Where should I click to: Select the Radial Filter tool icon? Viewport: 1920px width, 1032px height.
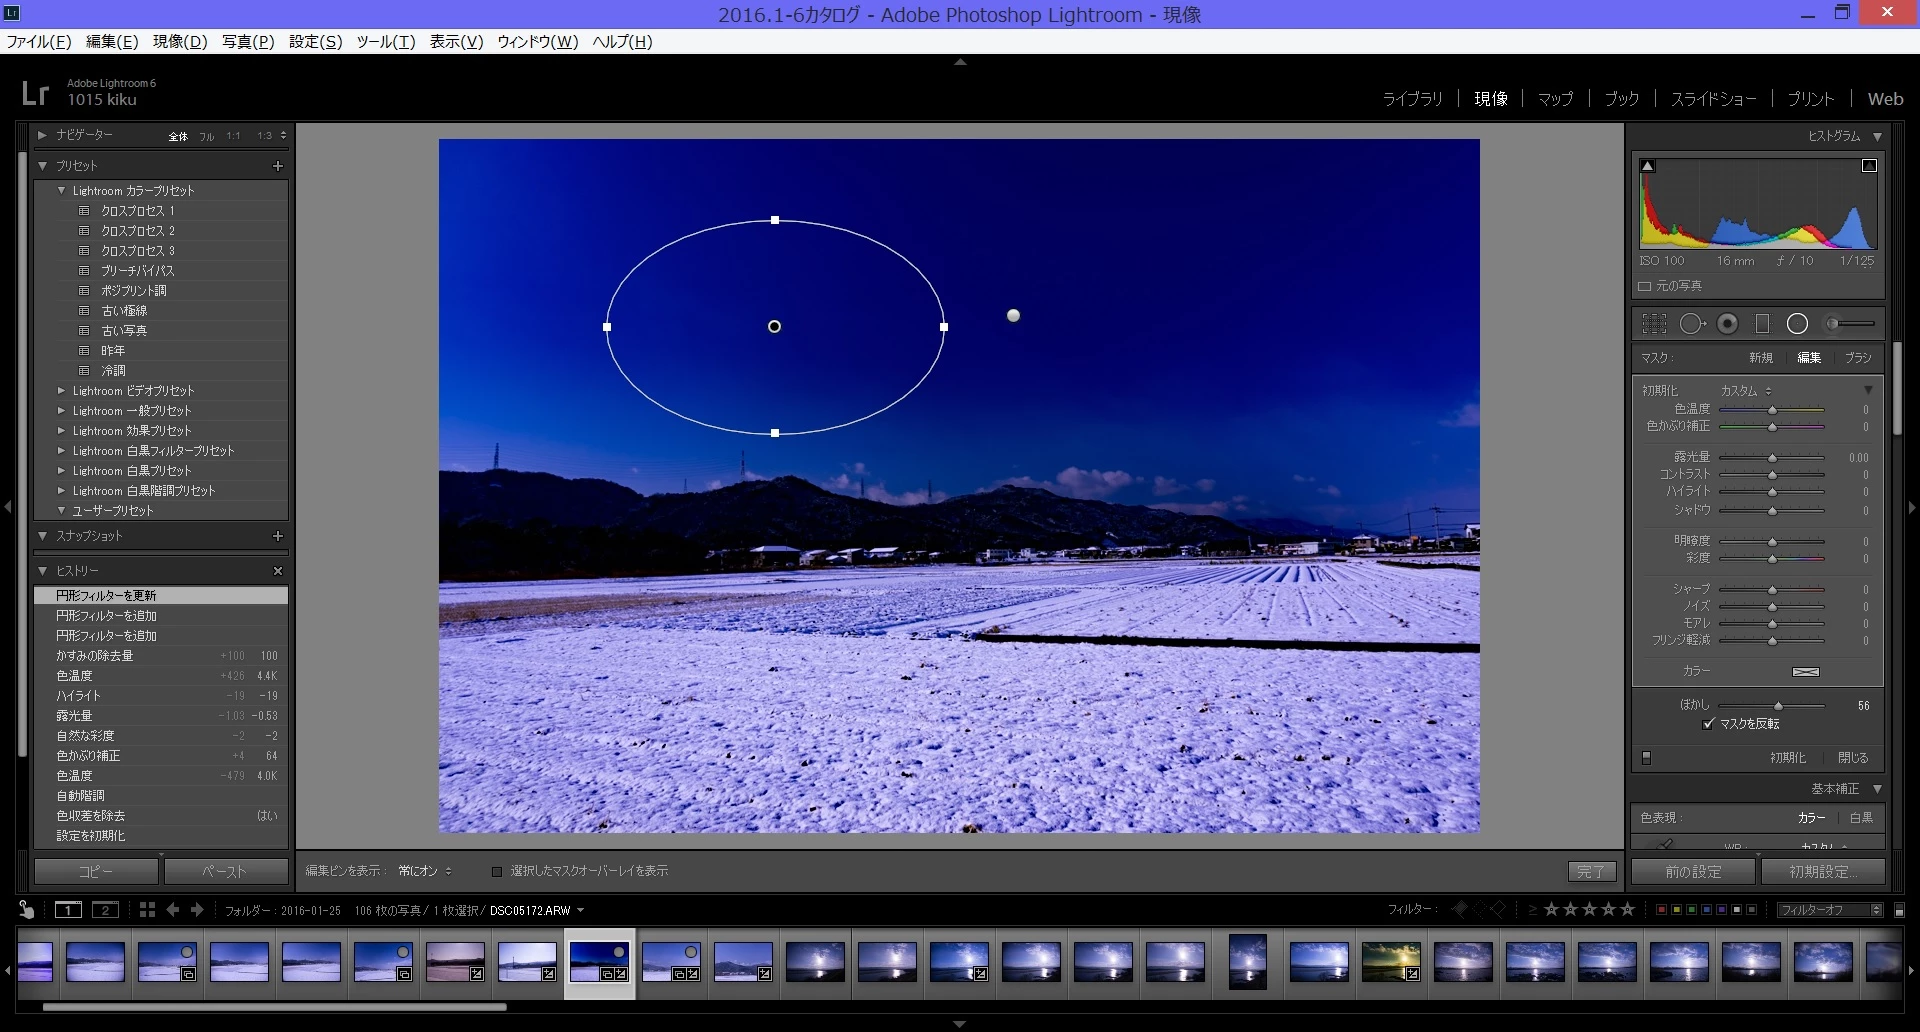1797,324
